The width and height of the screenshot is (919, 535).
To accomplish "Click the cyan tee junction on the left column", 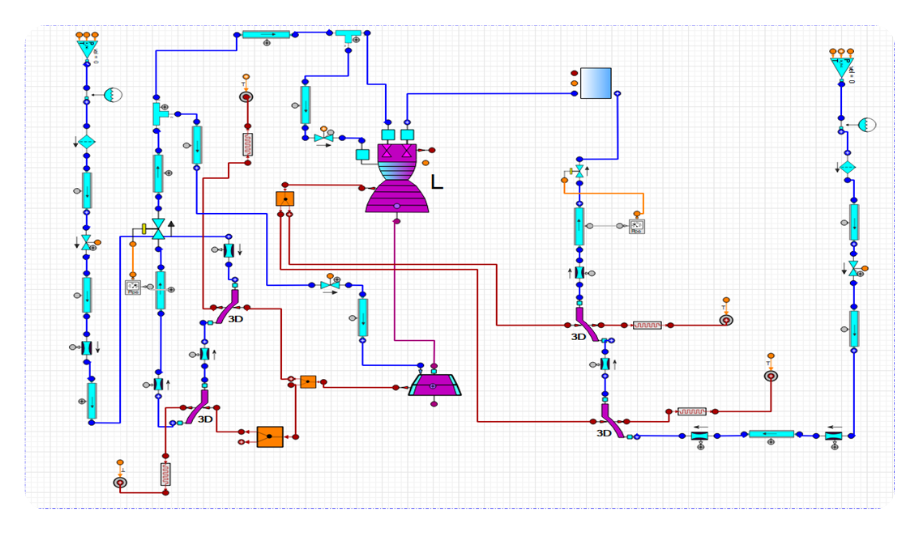I will pyautogui.click(x=159, y=114).
